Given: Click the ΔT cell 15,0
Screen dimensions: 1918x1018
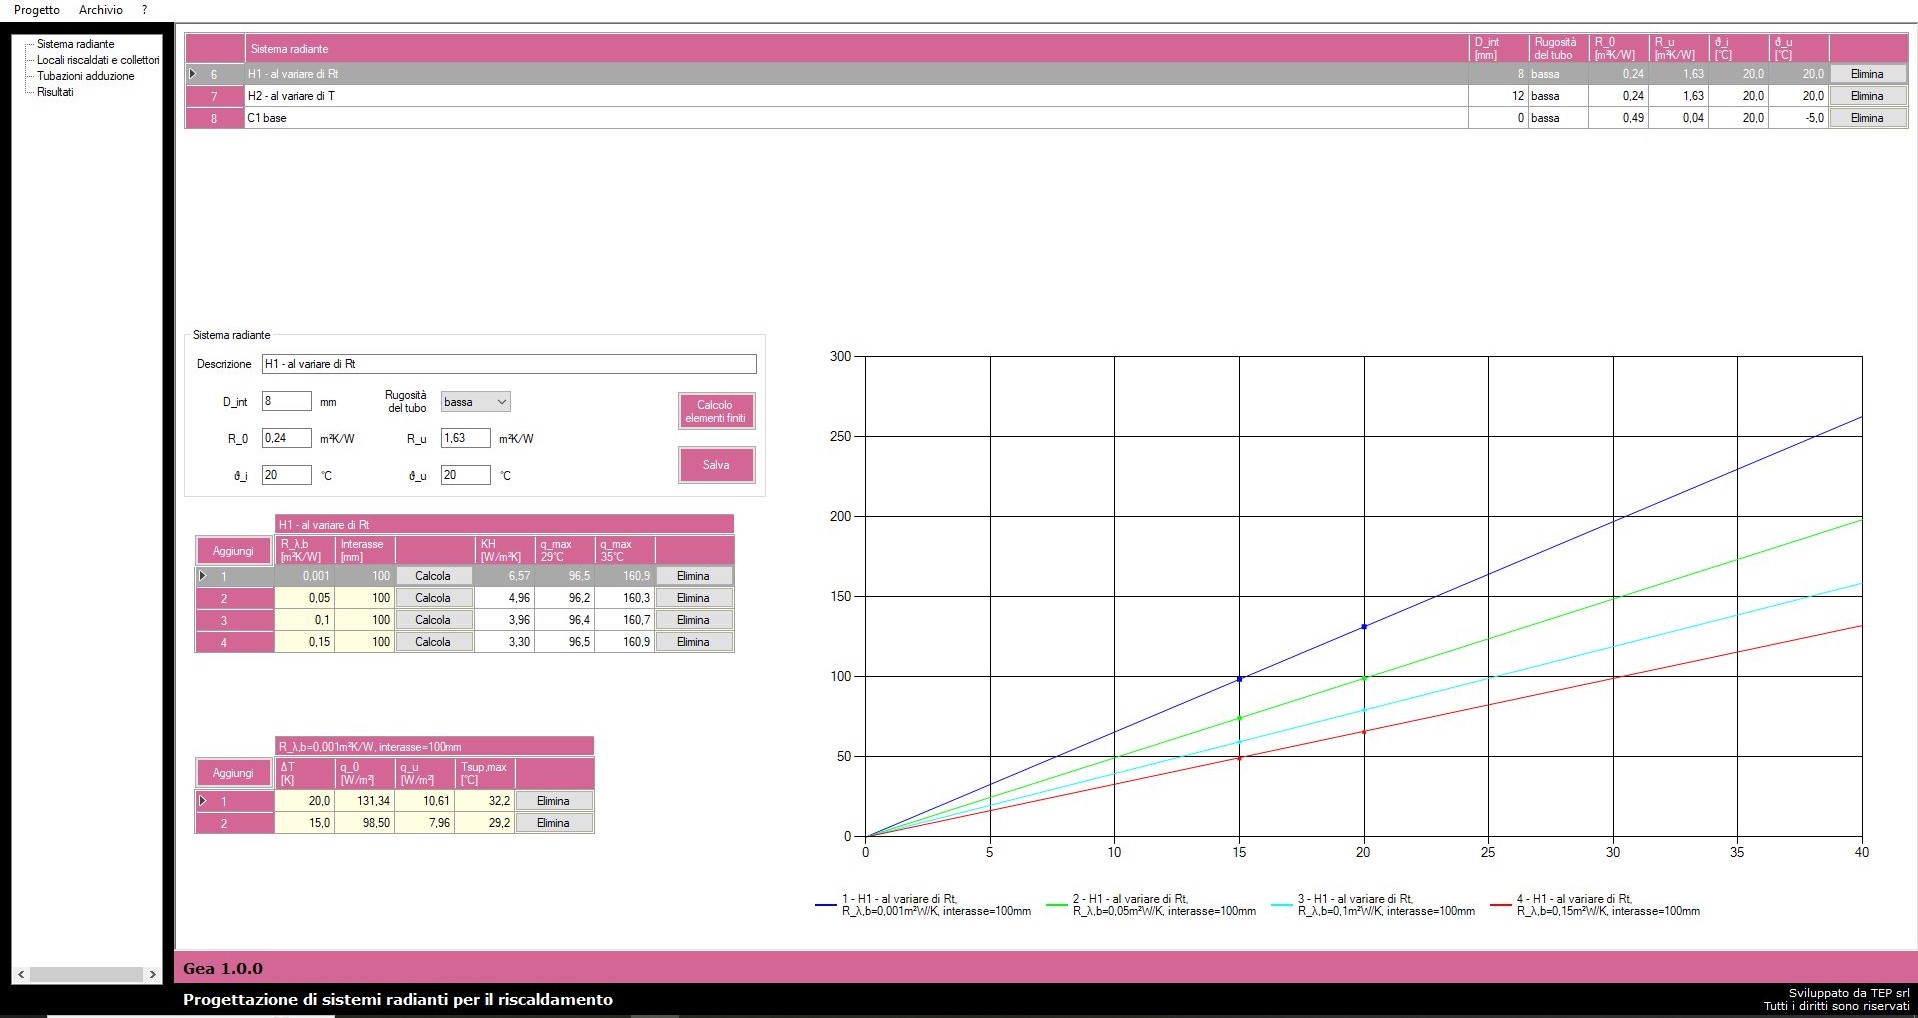Looking at the screenshot, I should (x=305, y=823).
